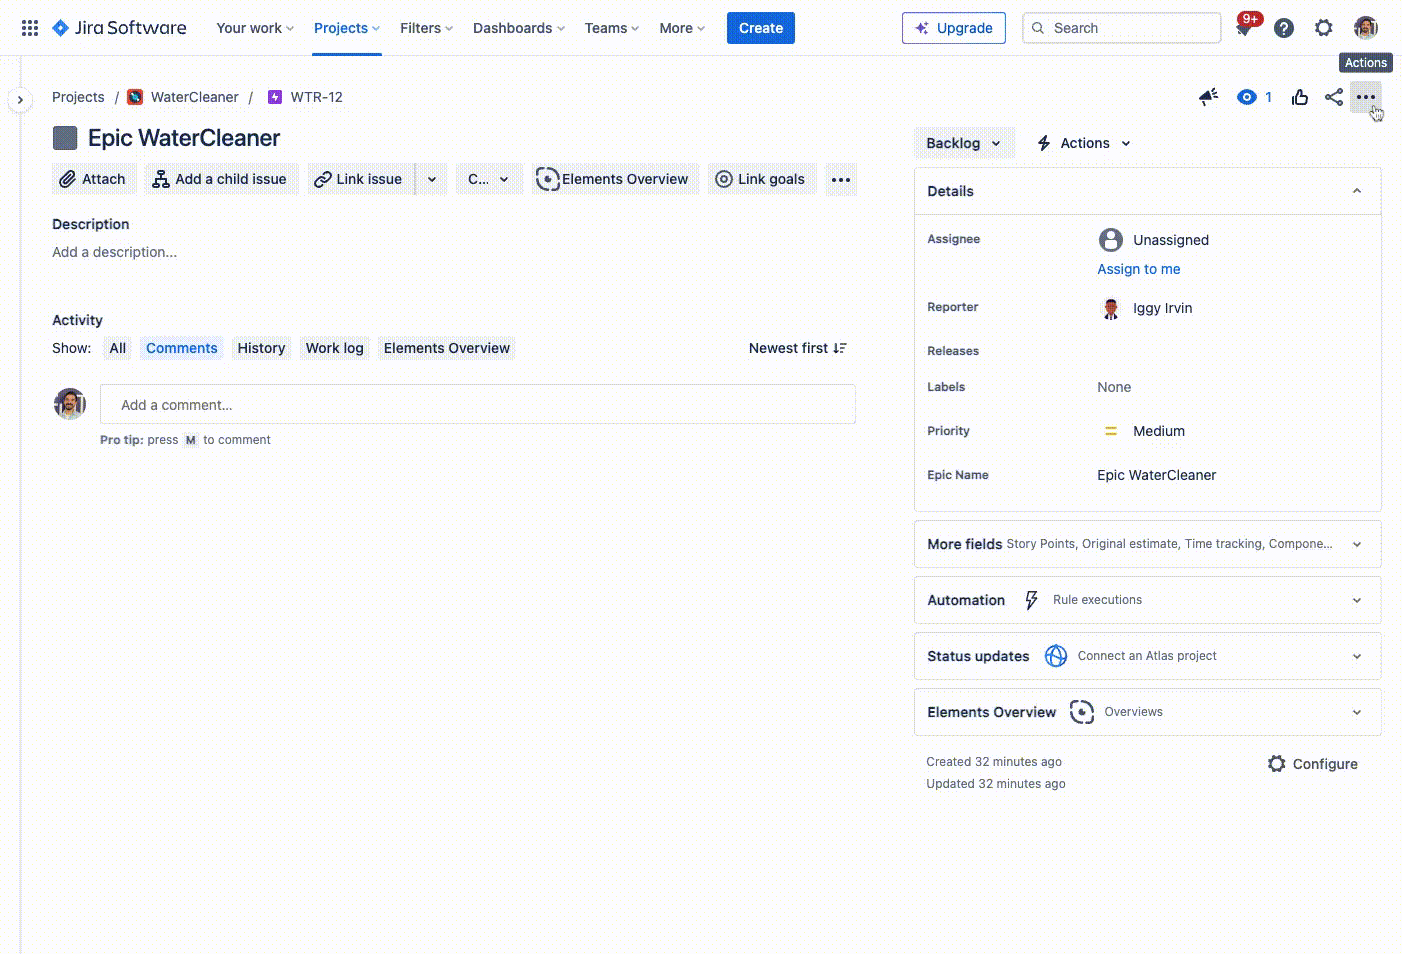Open the issue Actions three-dot menu
The image size is (1402, 954).
(x=1366, y=97)
